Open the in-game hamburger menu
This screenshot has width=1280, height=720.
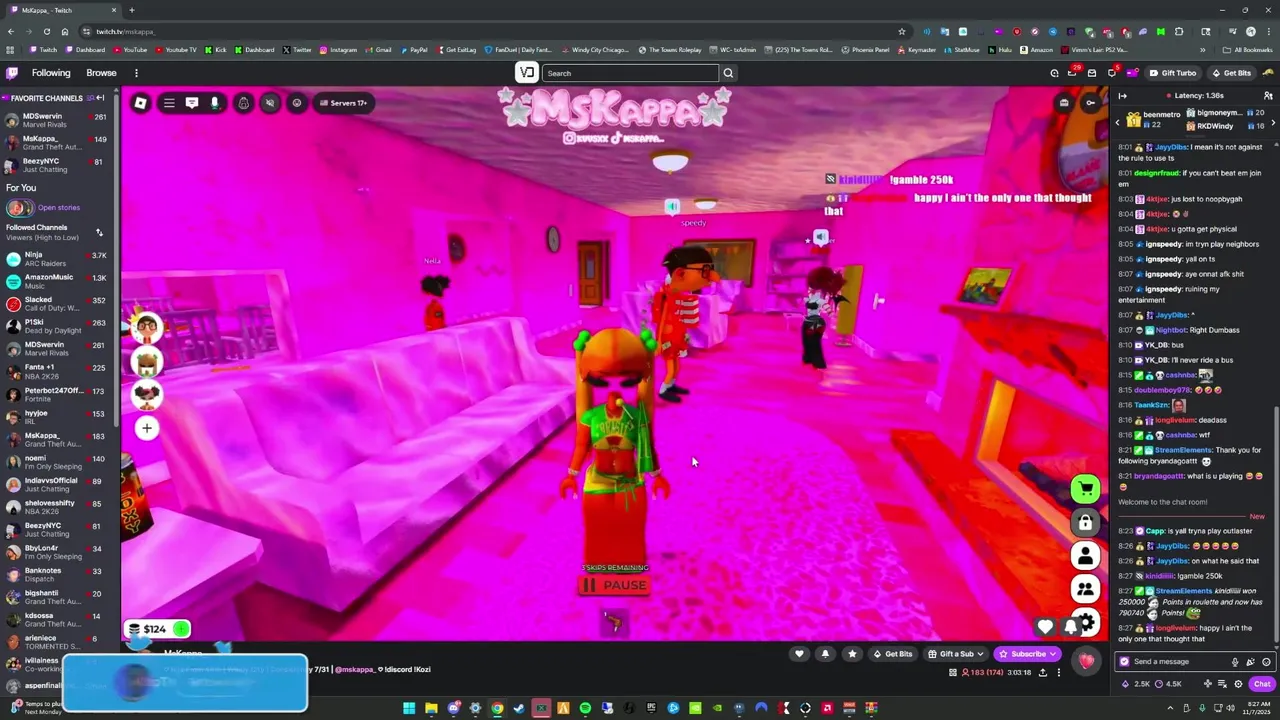click(x=169, y=103)
